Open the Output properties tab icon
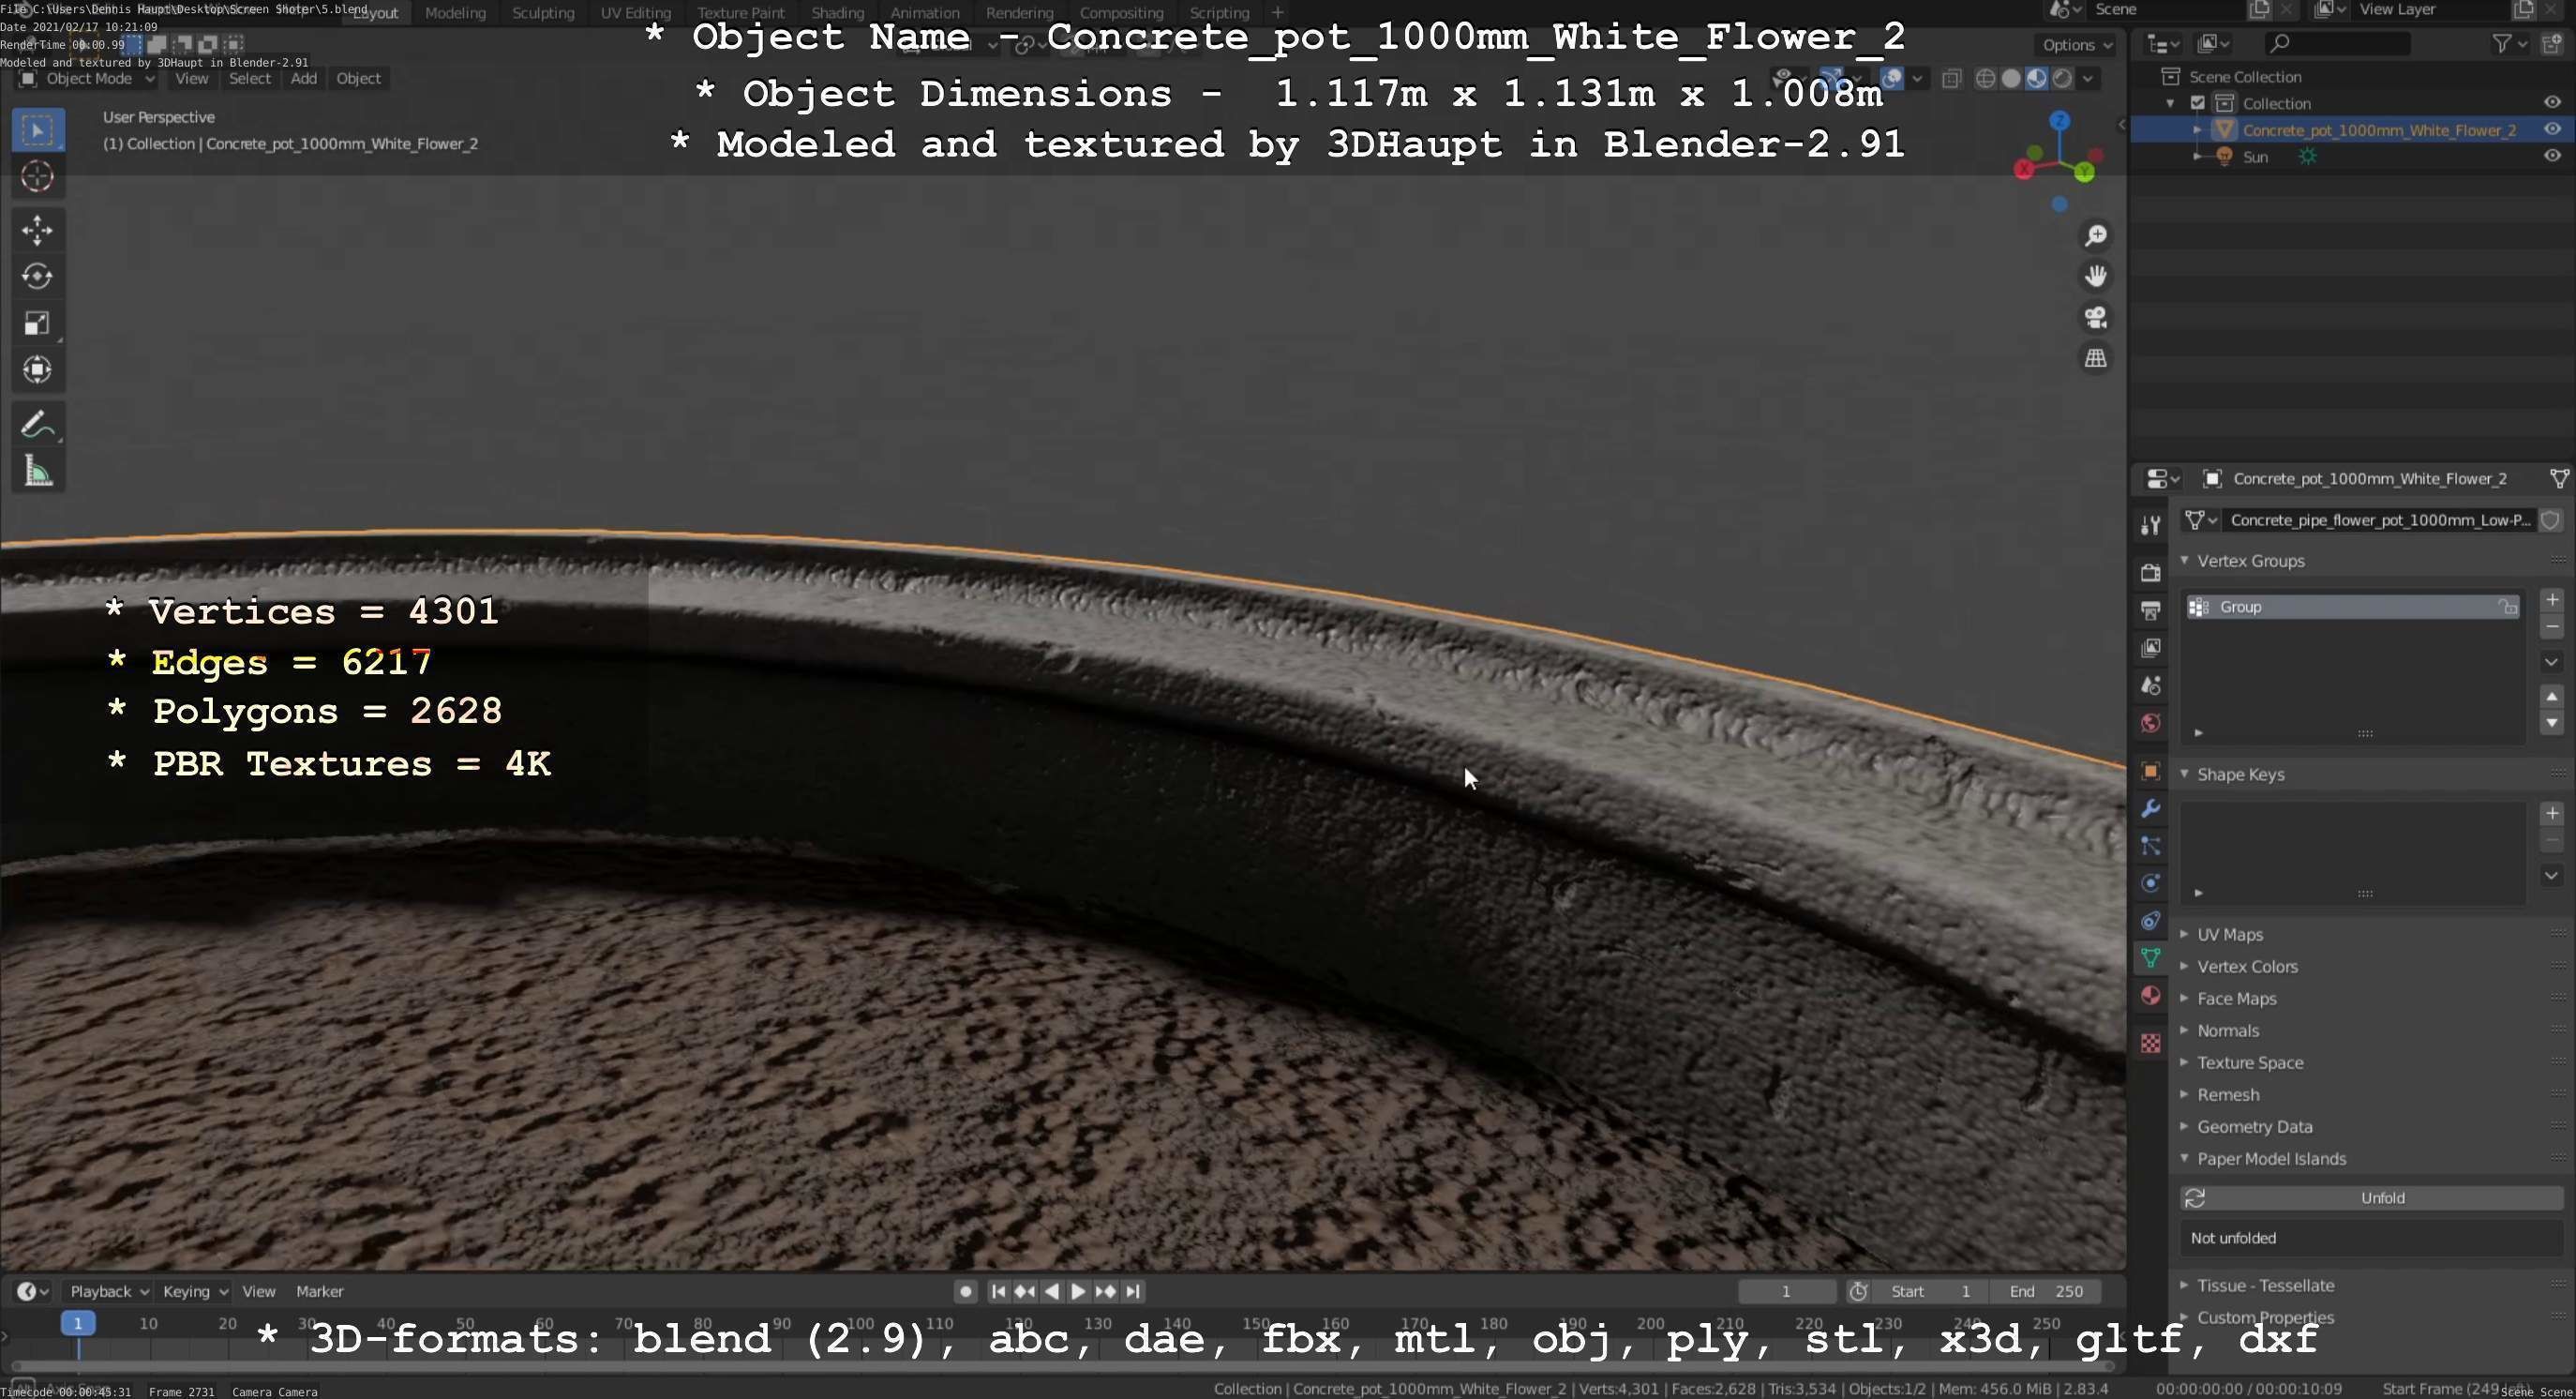 (2151, 610)
